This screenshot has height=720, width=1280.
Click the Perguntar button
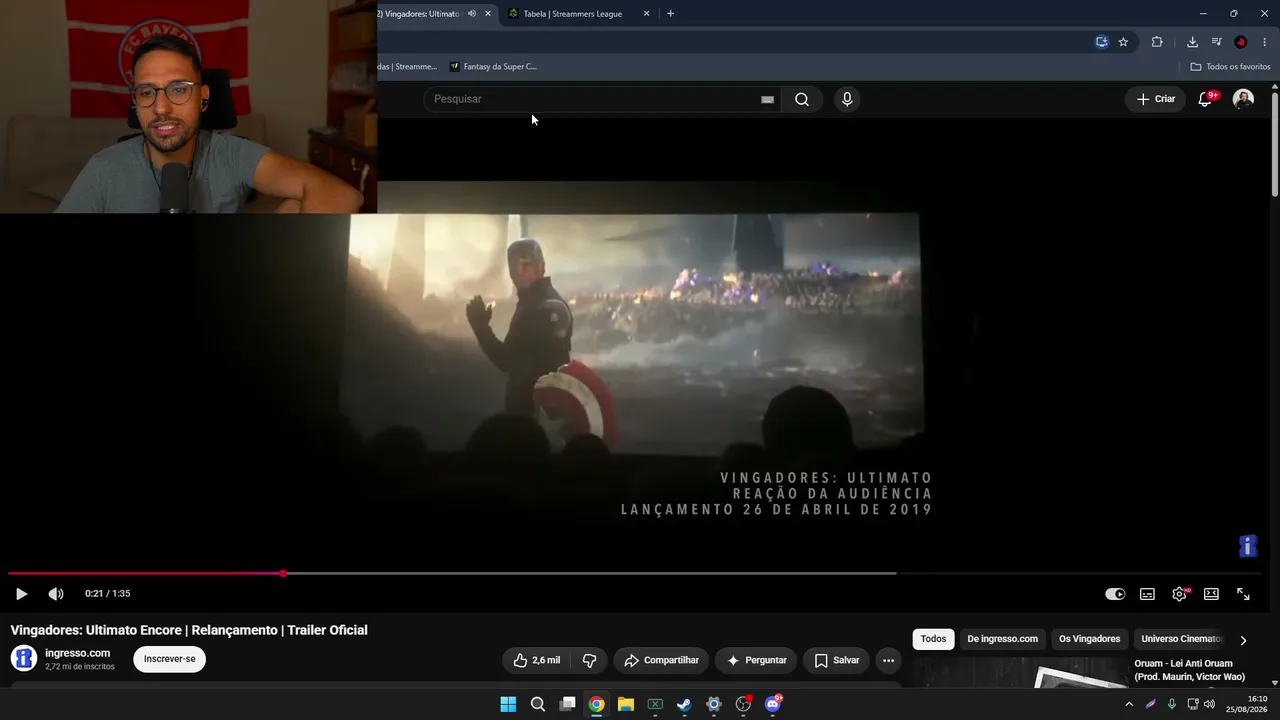[x=756, y=660]
